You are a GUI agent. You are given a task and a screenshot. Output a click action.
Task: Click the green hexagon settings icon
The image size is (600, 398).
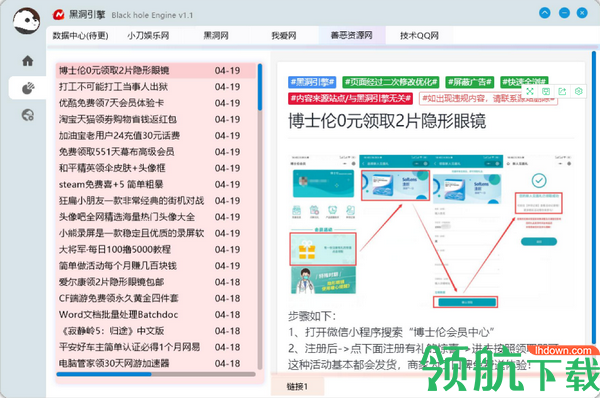tap(579, 91)
